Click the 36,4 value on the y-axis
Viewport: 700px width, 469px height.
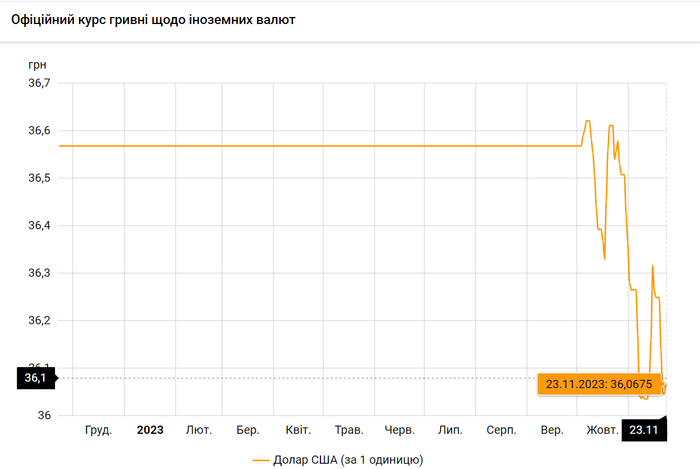[x=37, y=226]
